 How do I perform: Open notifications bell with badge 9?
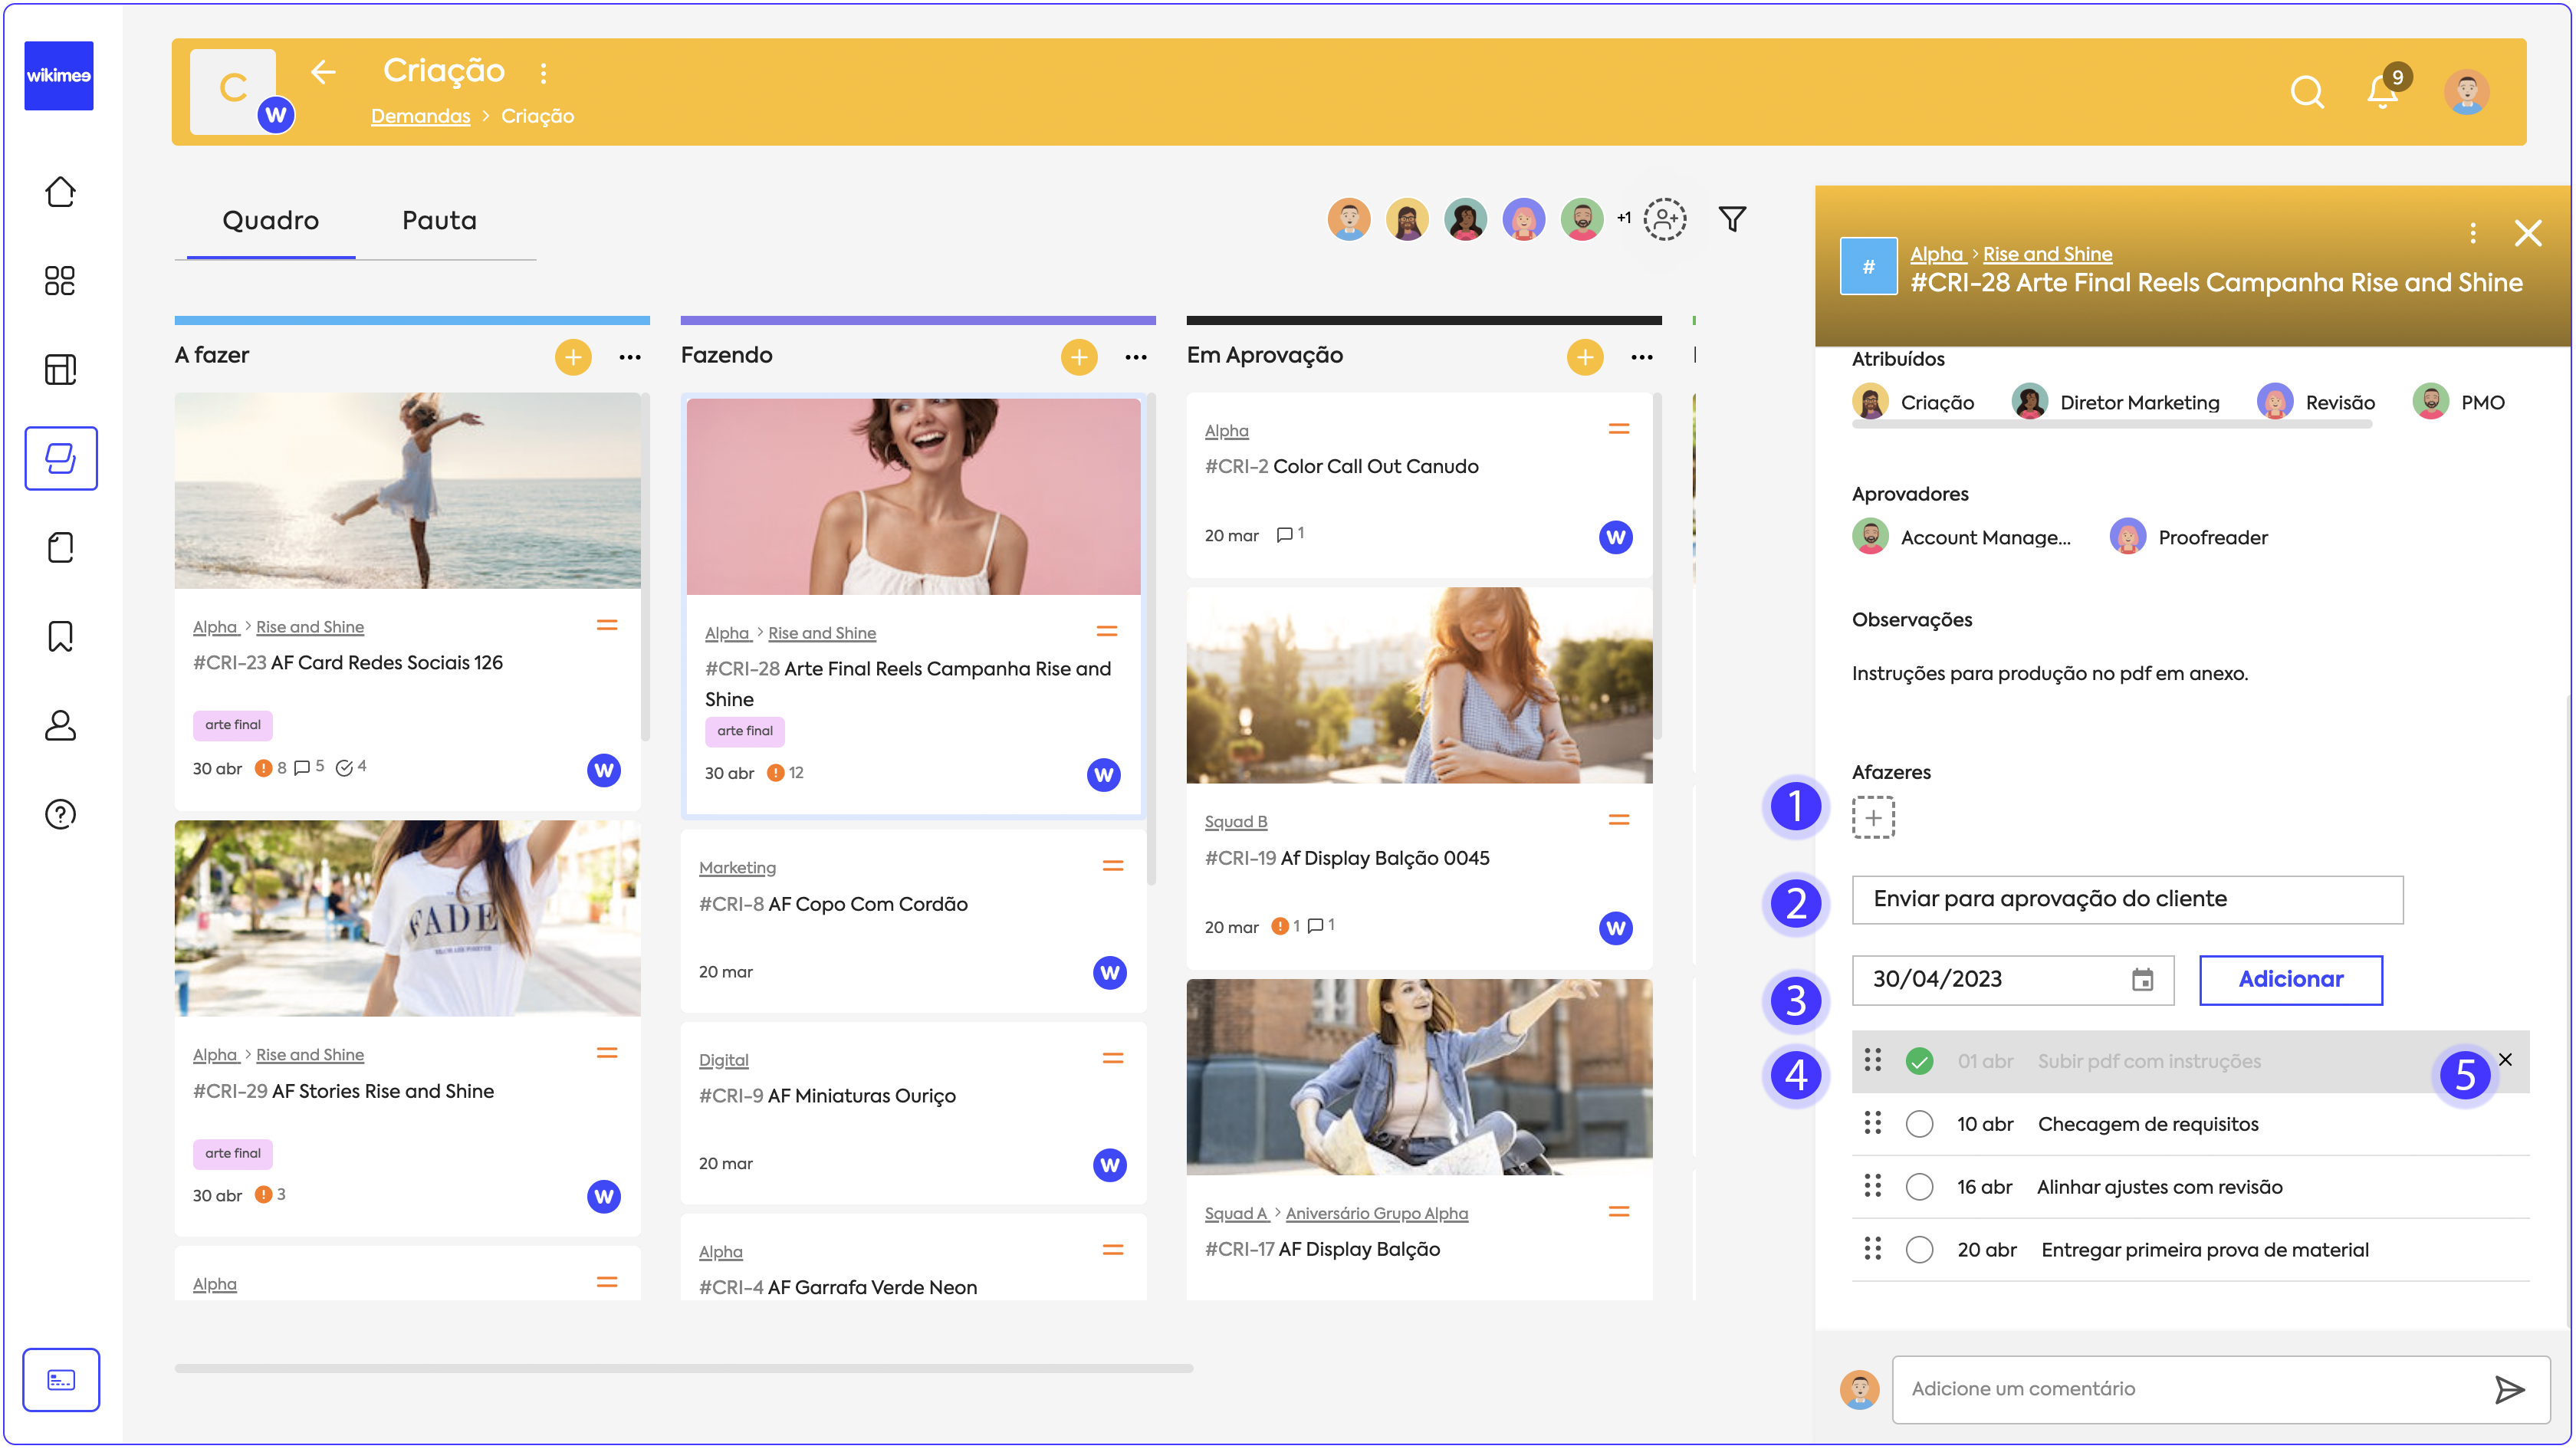tap(2382, 92)
